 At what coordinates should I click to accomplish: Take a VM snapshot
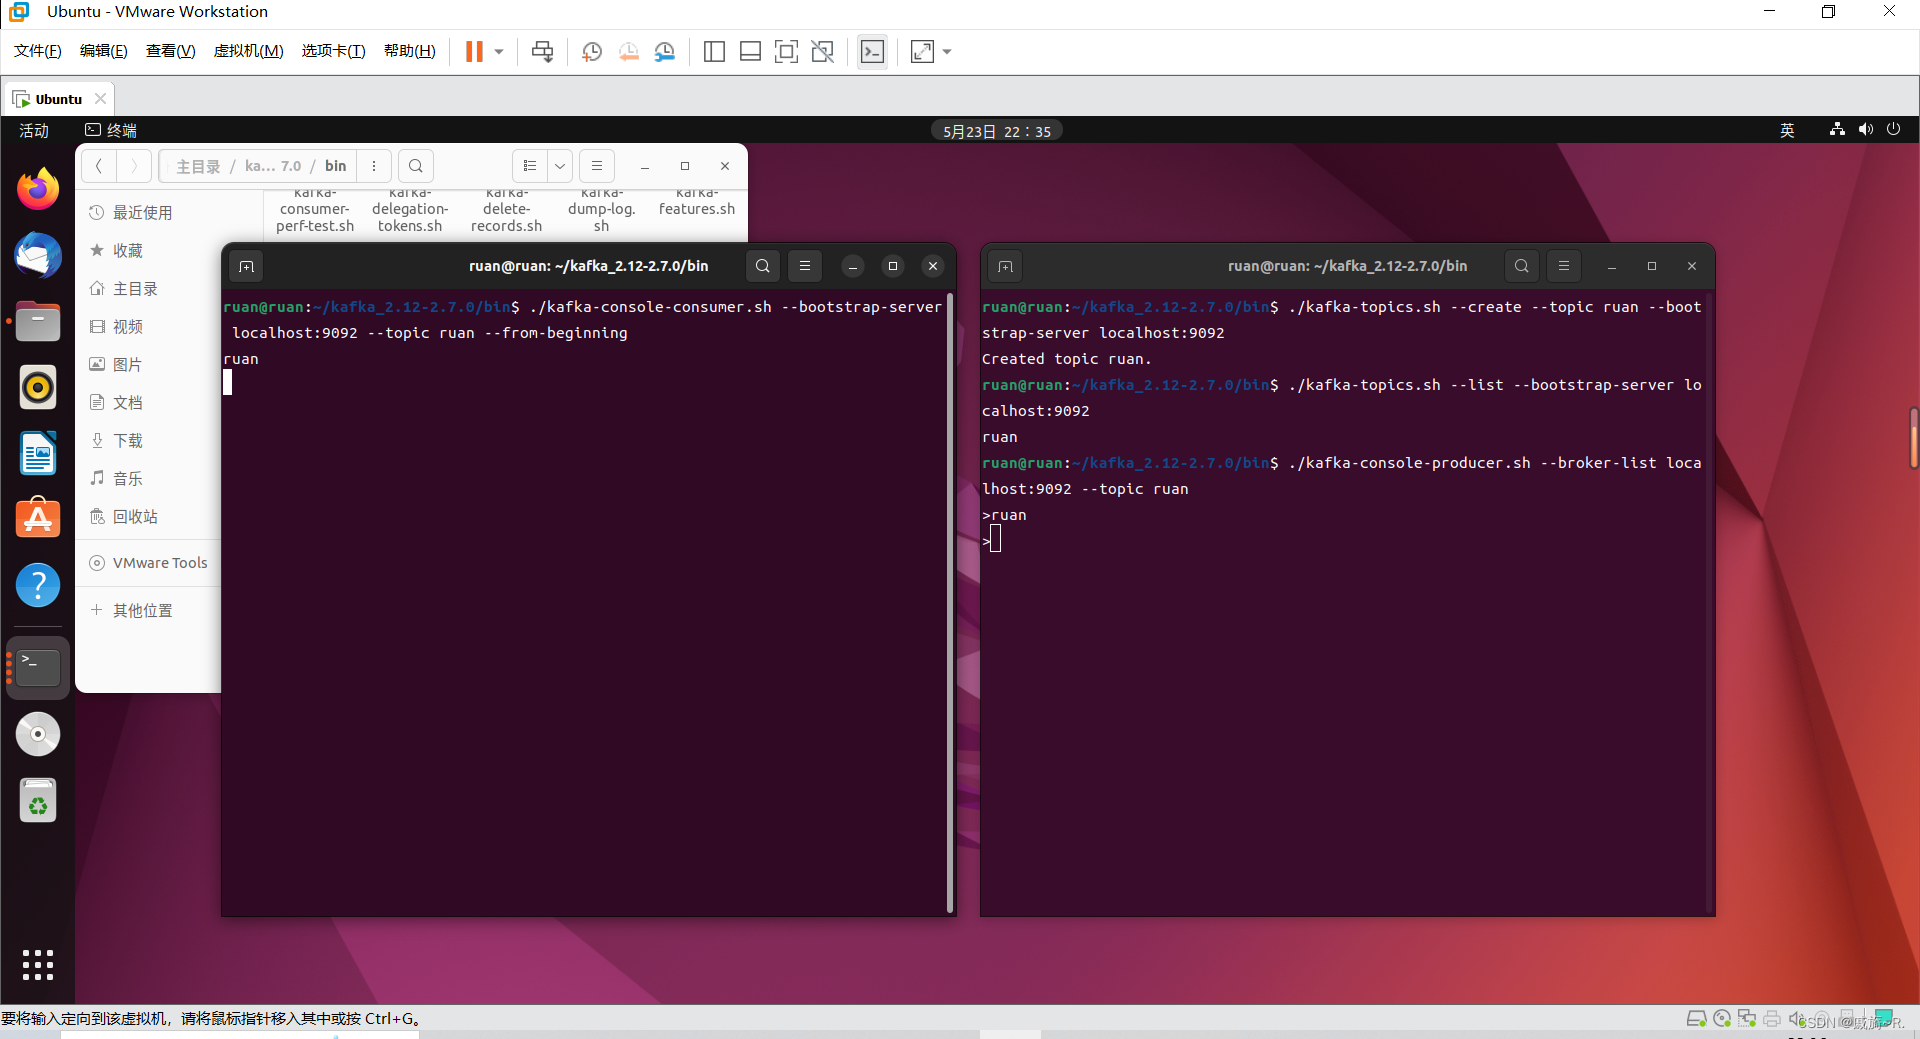(x=592, y=51)
